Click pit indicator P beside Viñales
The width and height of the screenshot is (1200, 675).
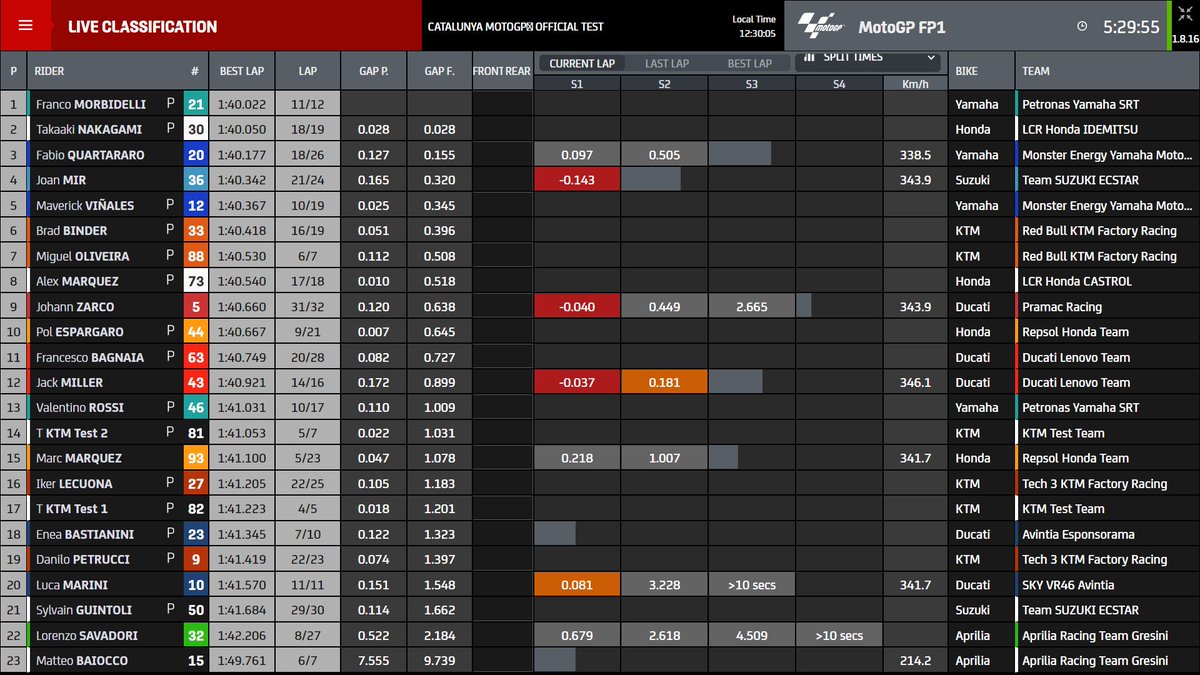[x=170, y=205]
